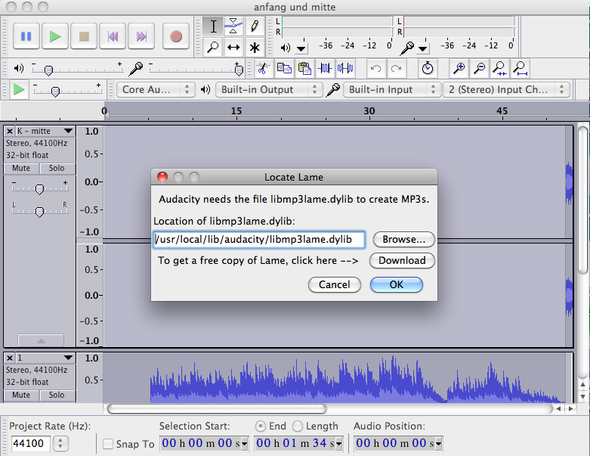Screen dimensions: 590x456
Task: Click the red Record button
Action: (x=176, y=36)
